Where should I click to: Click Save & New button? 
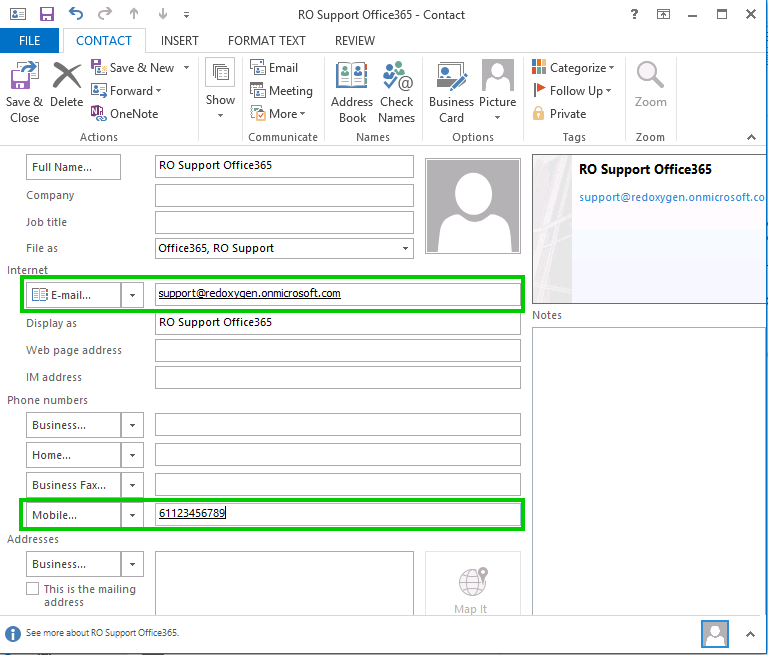click(133, 68)
